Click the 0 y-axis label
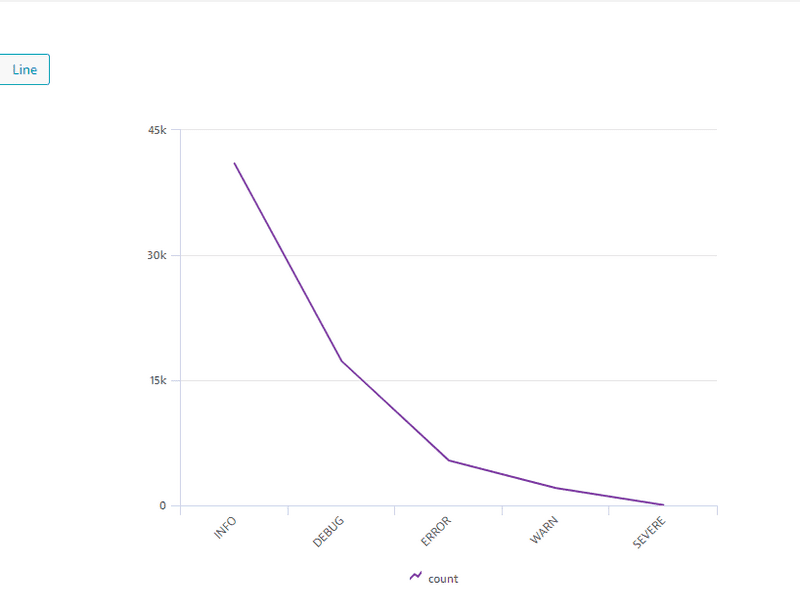Viewport: 800px width, 611px height. (x=162, y=506)
